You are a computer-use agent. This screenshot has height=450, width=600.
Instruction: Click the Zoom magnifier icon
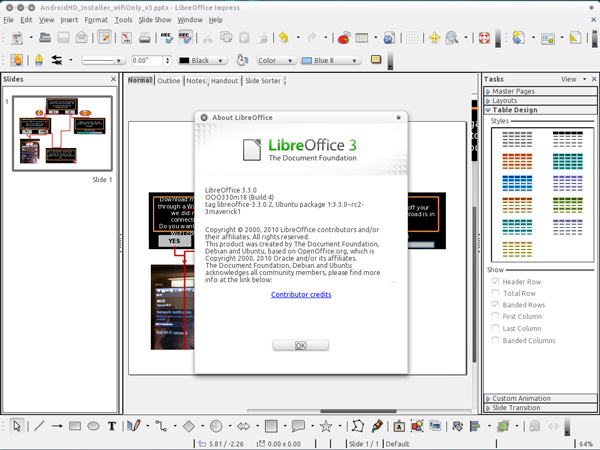(452, 38)
